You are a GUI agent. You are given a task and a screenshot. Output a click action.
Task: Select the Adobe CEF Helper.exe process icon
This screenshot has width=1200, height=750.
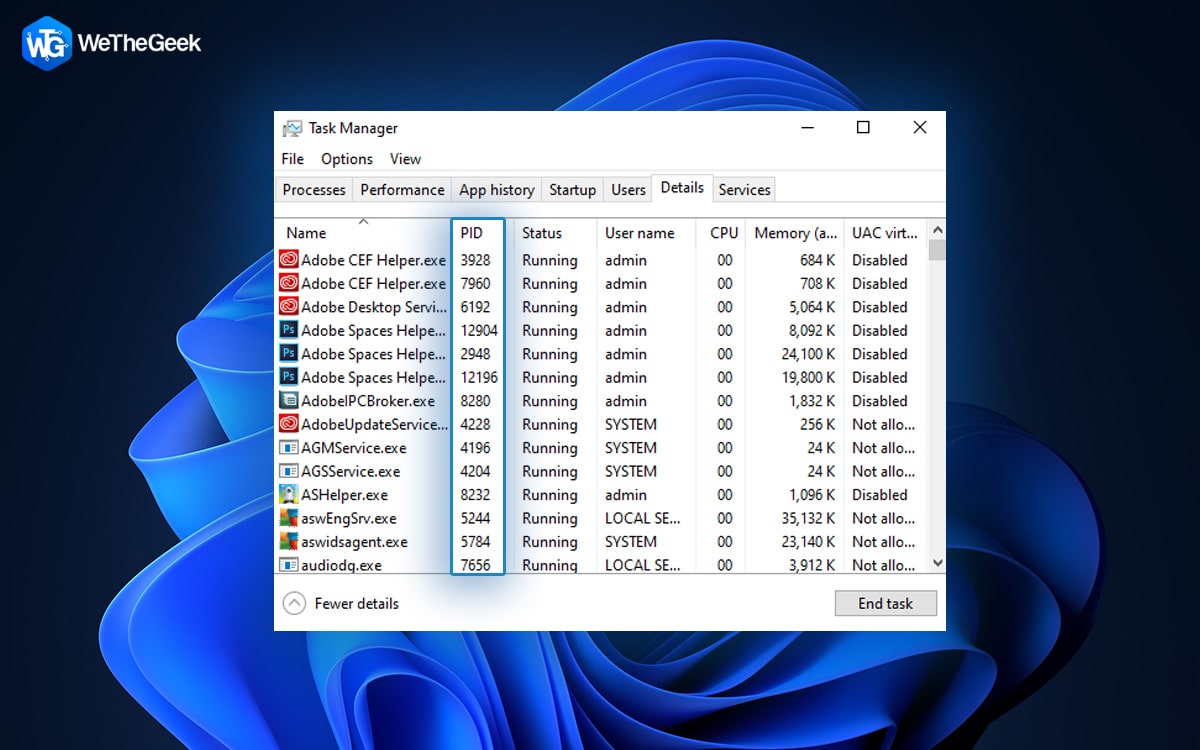coord(288,259)
